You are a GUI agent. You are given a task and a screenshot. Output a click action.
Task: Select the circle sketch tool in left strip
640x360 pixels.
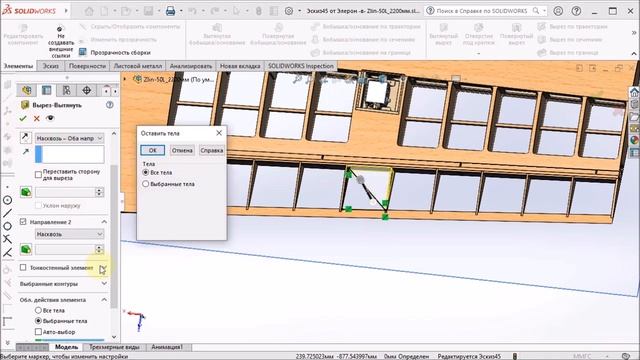tap(7, 200)
